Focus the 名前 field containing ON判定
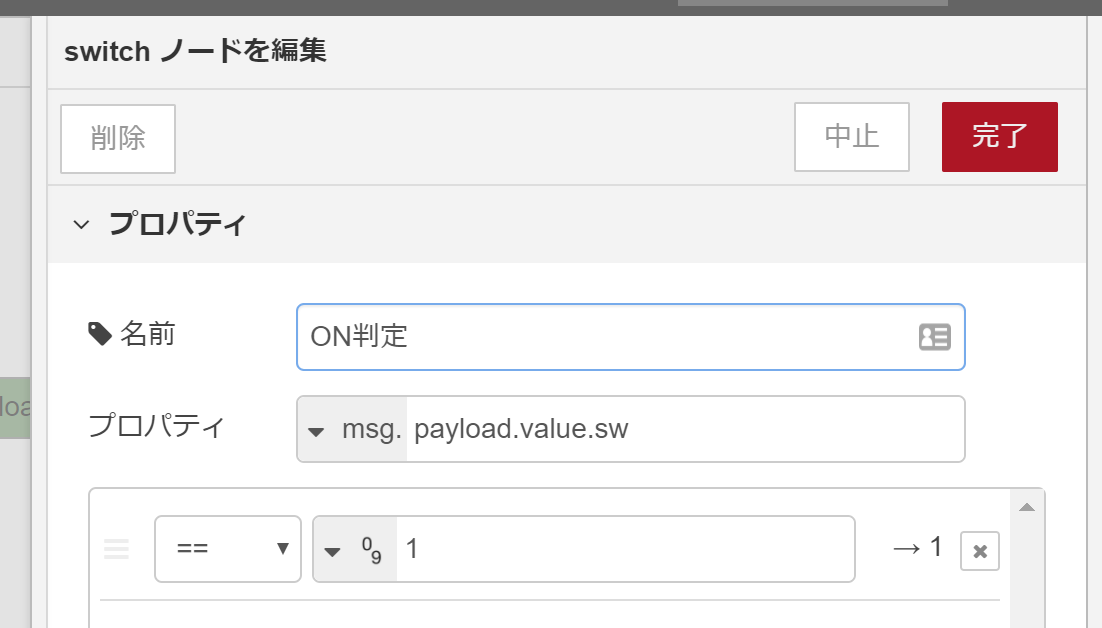The width and height of the screenshot is (1102, 628). (x=600, y=337)
